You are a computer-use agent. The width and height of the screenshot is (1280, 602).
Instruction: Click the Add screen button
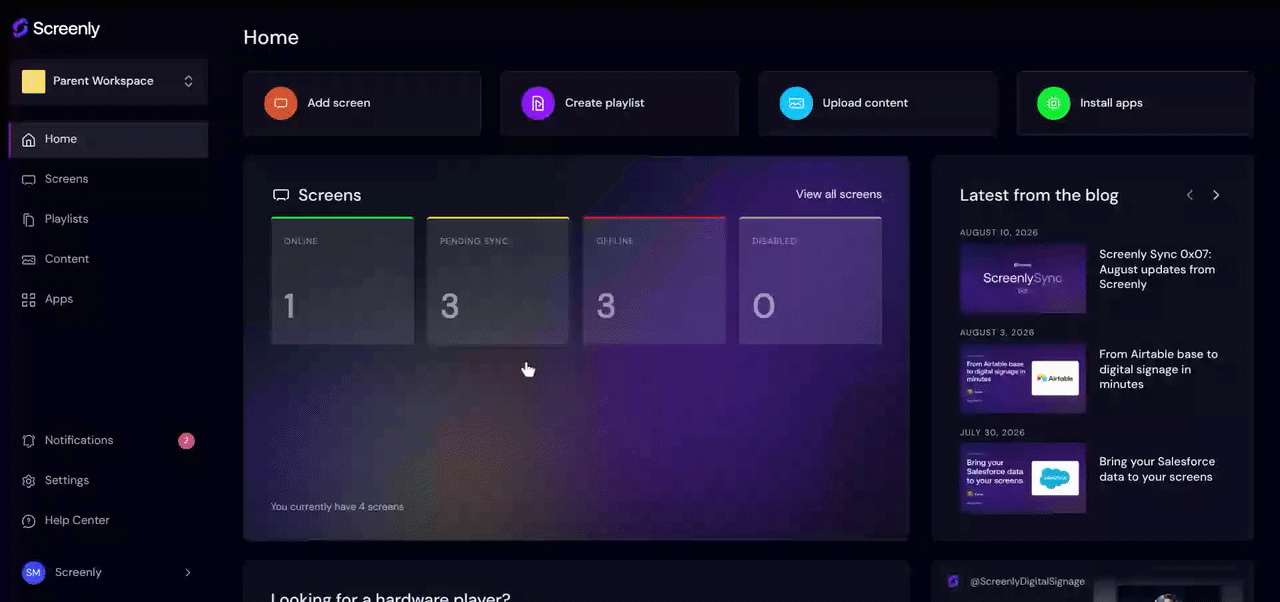[362, 103]
